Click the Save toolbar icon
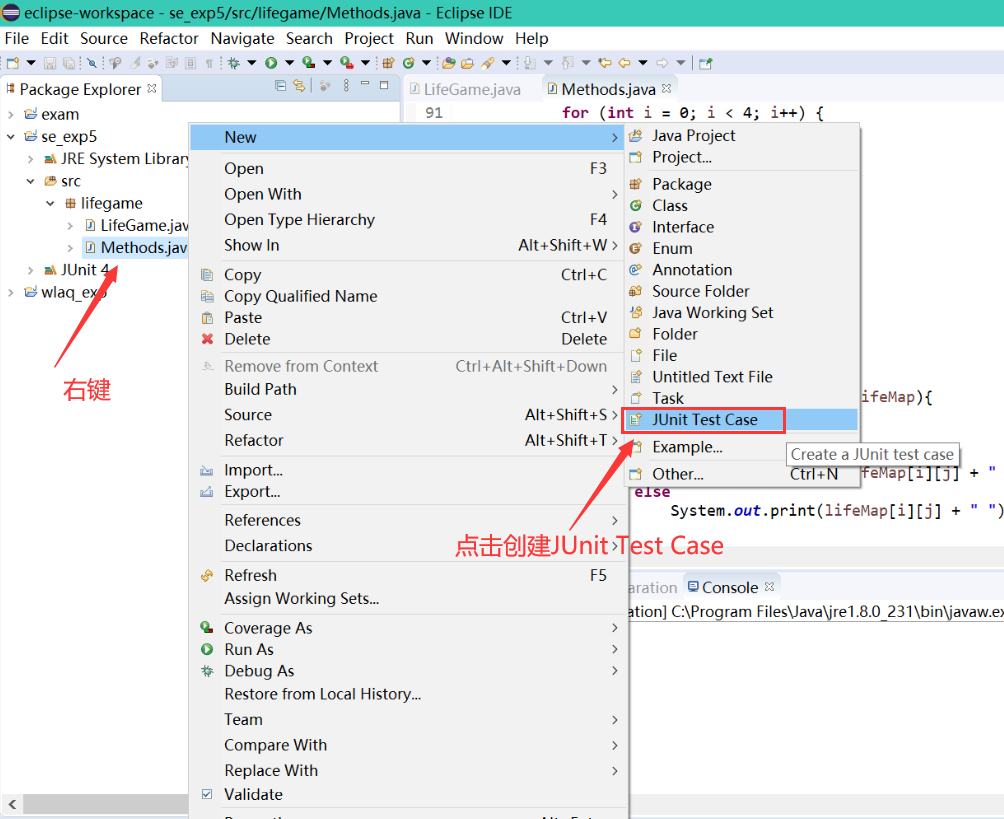This screenshot has width=1004, height=819. pyautogui.click(x=50, y=63)
